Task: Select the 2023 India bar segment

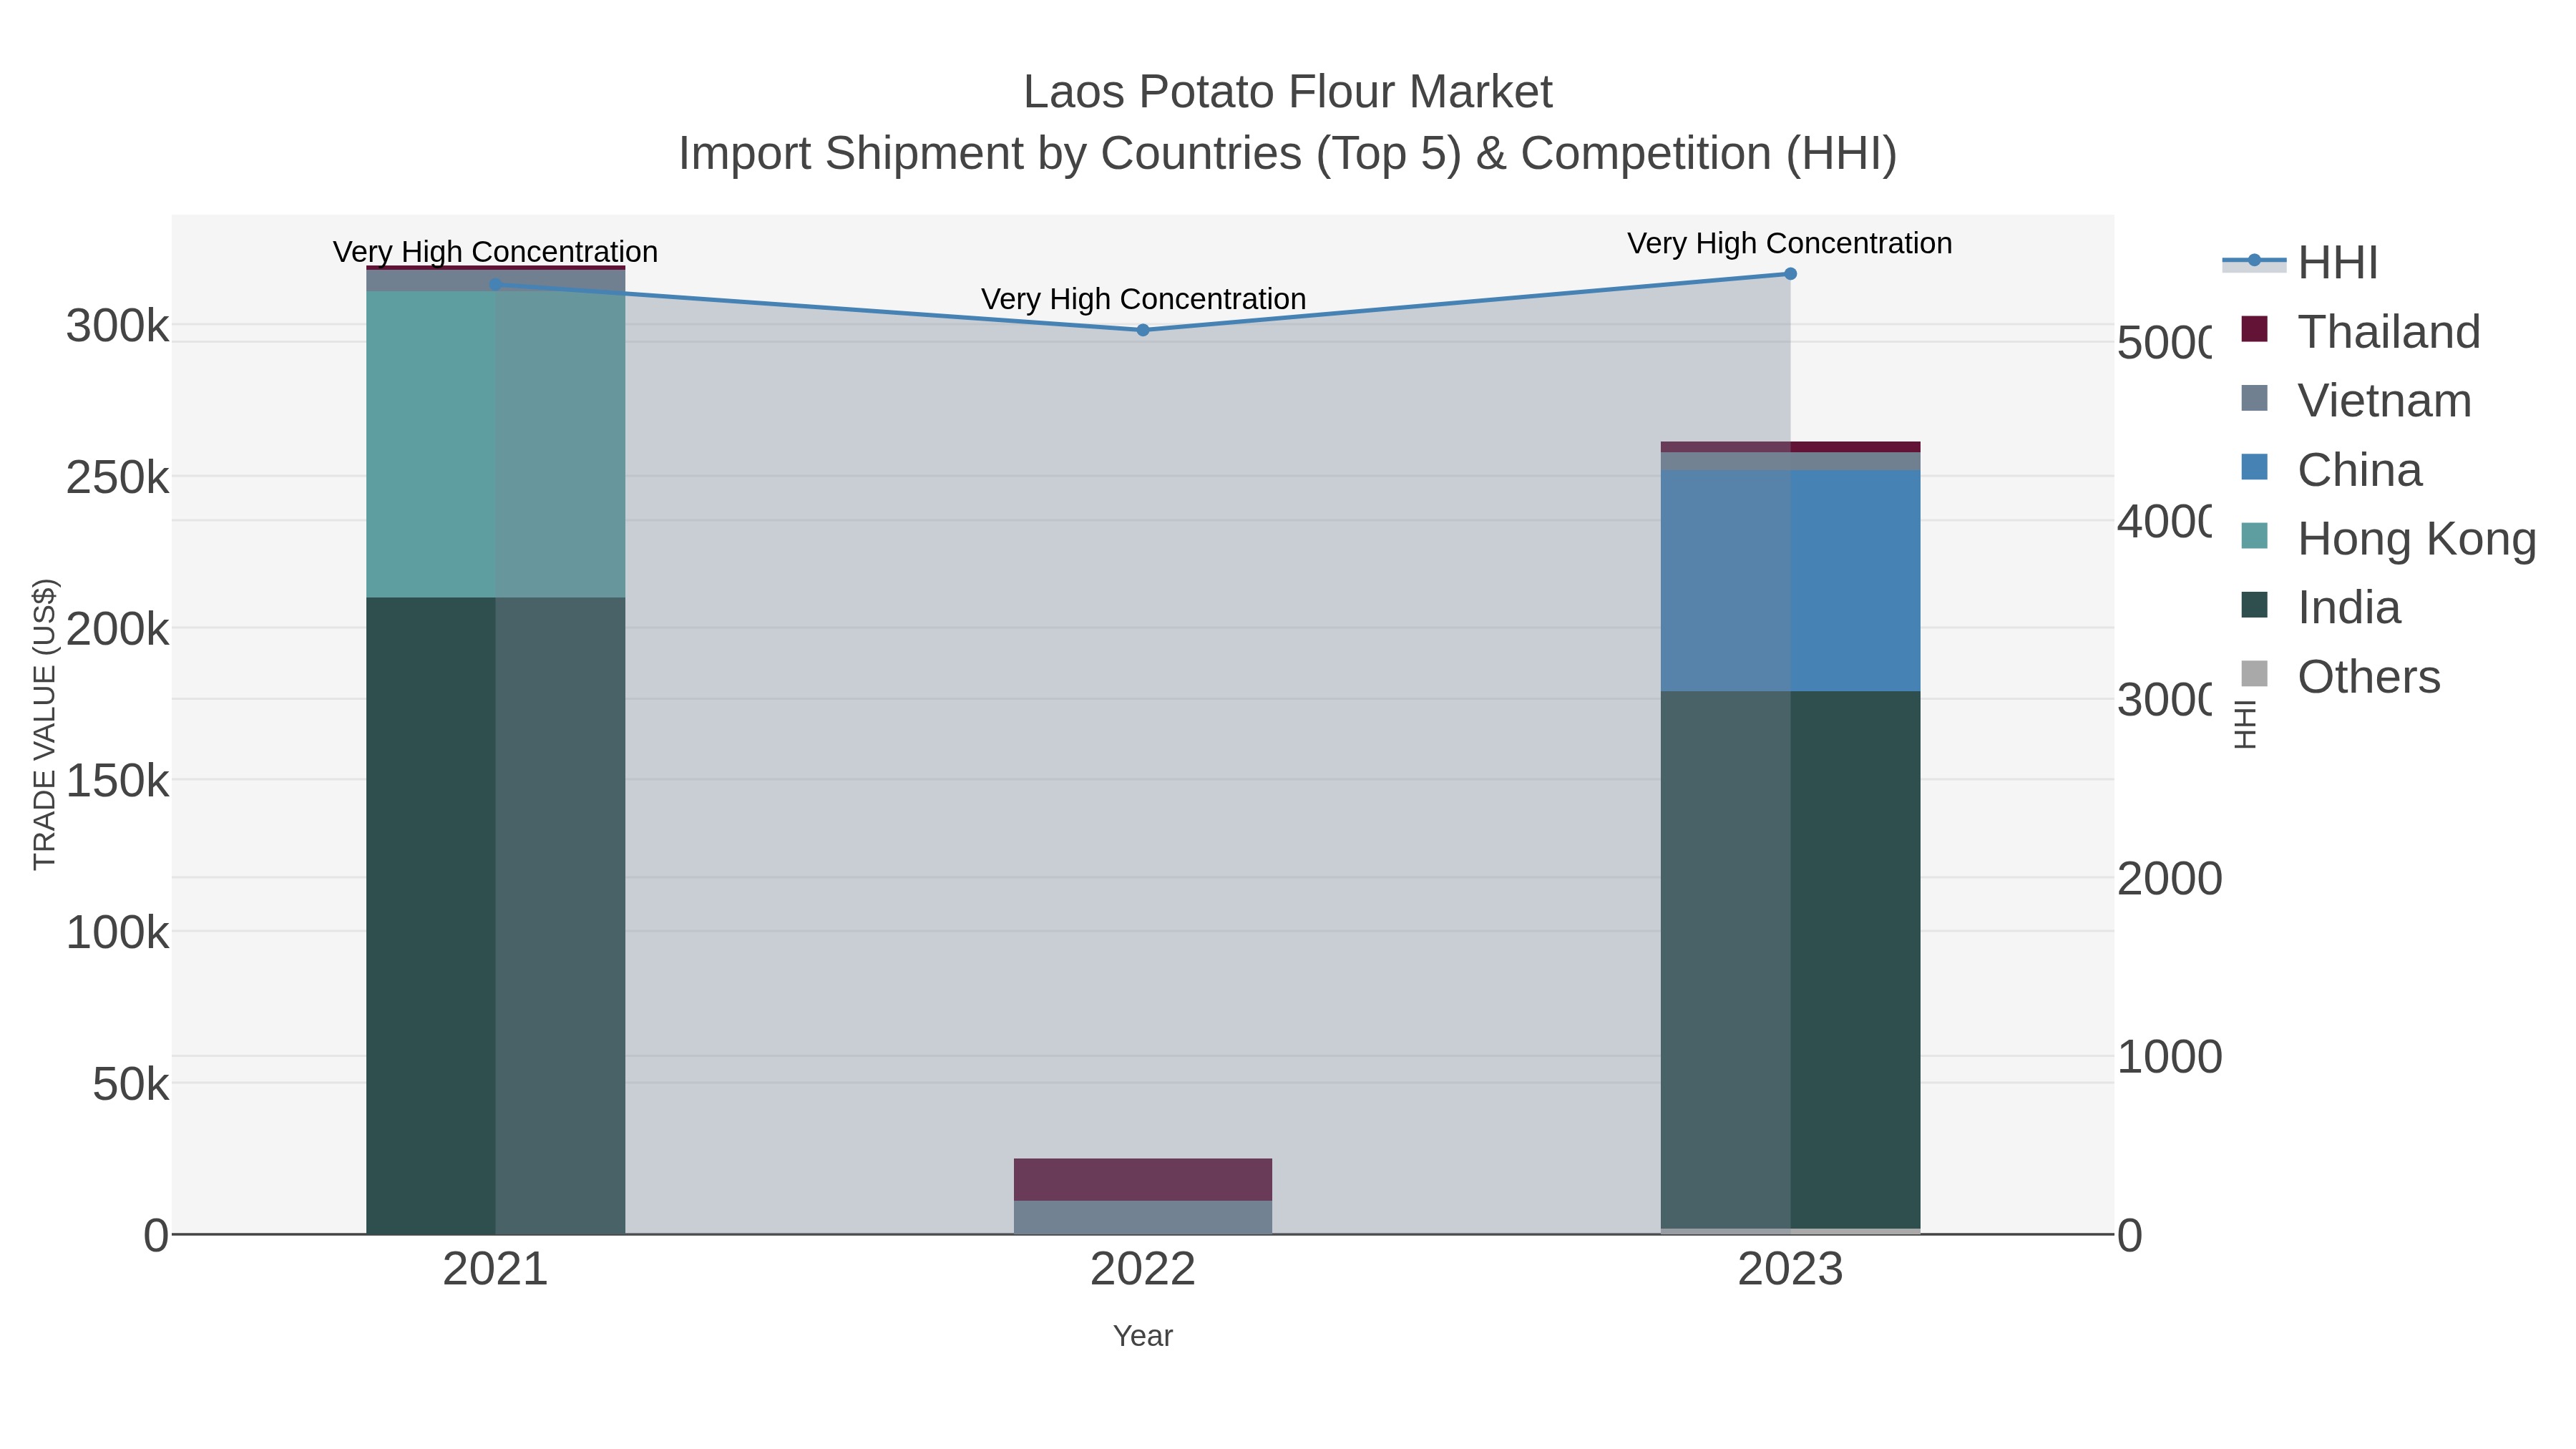Action: coord(1790,960)
